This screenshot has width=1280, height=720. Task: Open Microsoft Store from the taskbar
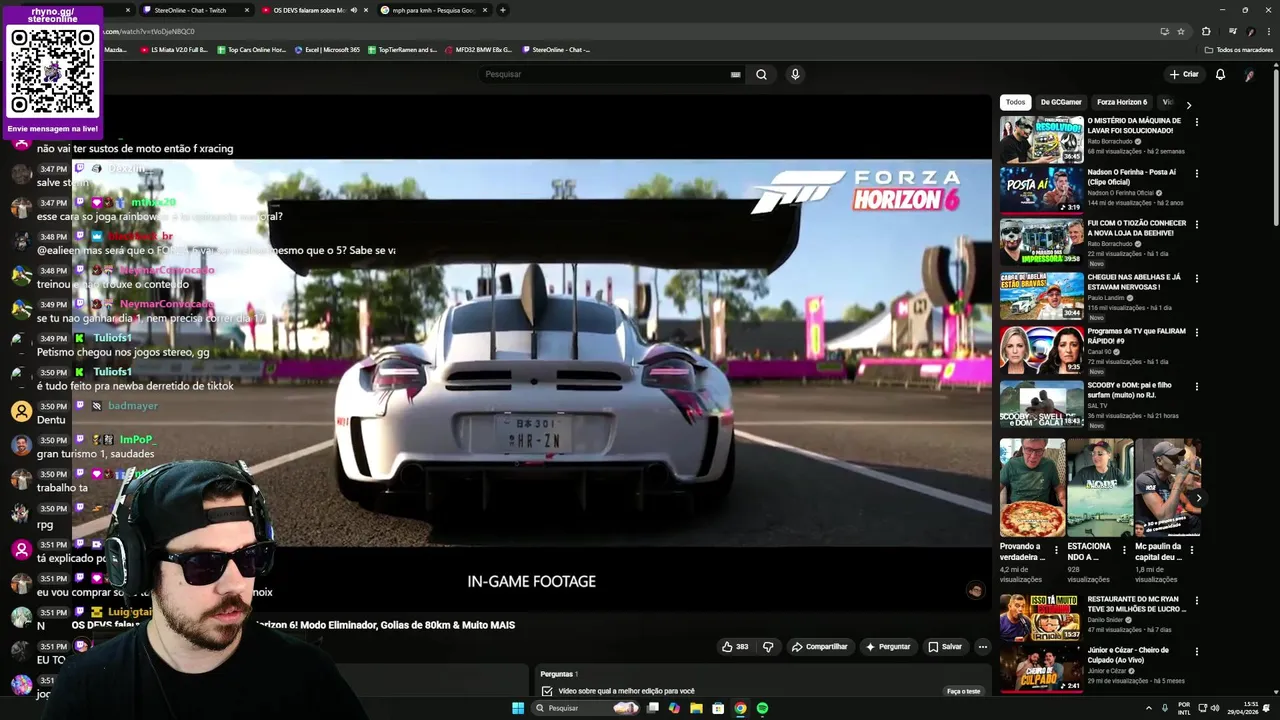718,708
